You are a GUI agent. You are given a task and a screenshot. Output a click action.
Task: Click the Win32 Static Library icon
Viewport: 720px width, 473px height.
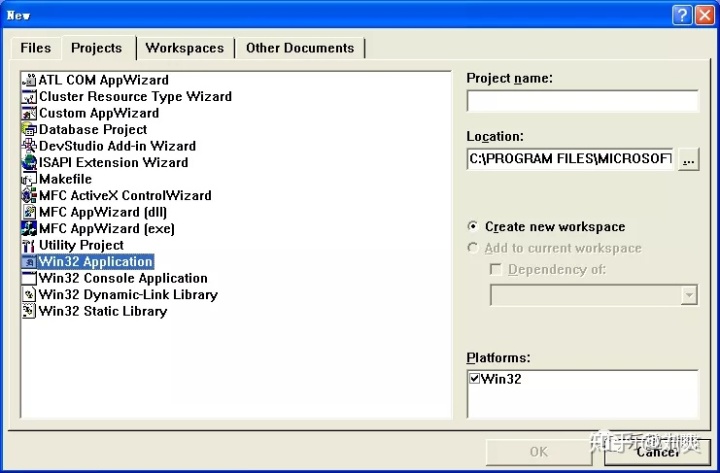29,312
